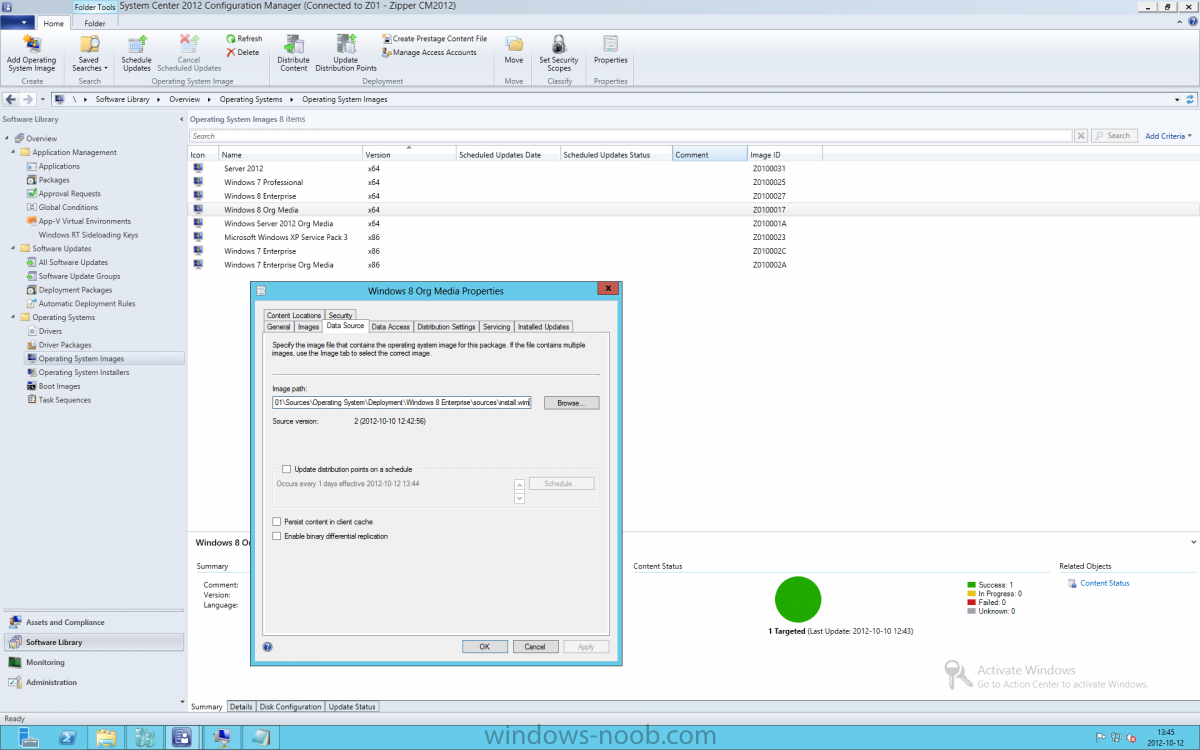Collapse Software Updates tree node

(14, 249)
